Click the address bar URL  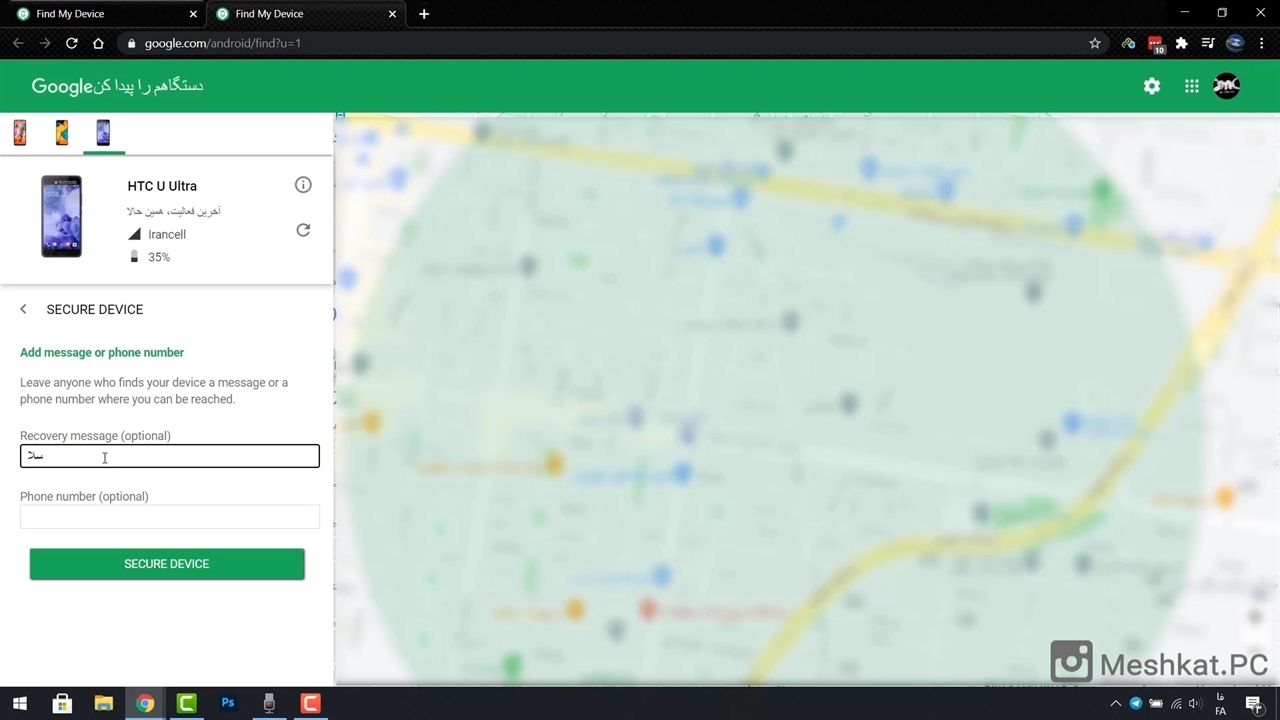[x=222, y=43]
